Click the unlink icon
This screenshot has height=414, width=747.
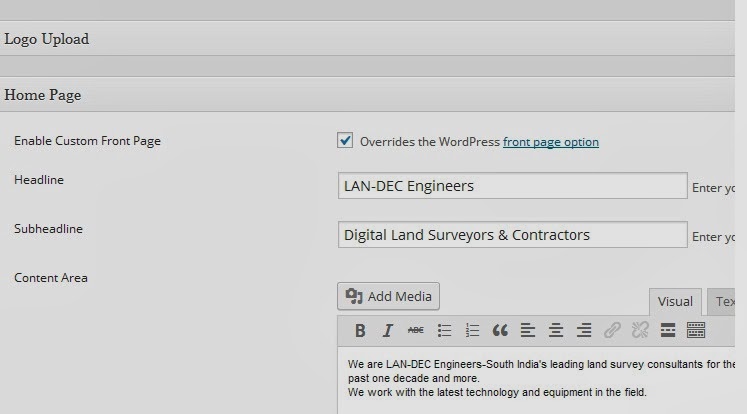[x=640, y=330]
